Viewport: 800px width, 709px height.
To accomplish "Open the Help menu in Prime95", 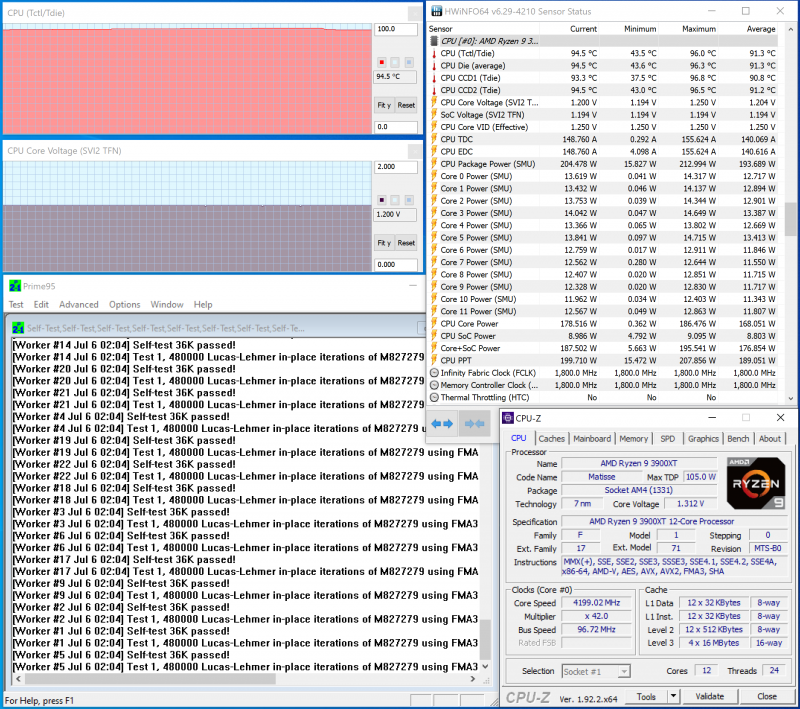I will click(203, 305).
